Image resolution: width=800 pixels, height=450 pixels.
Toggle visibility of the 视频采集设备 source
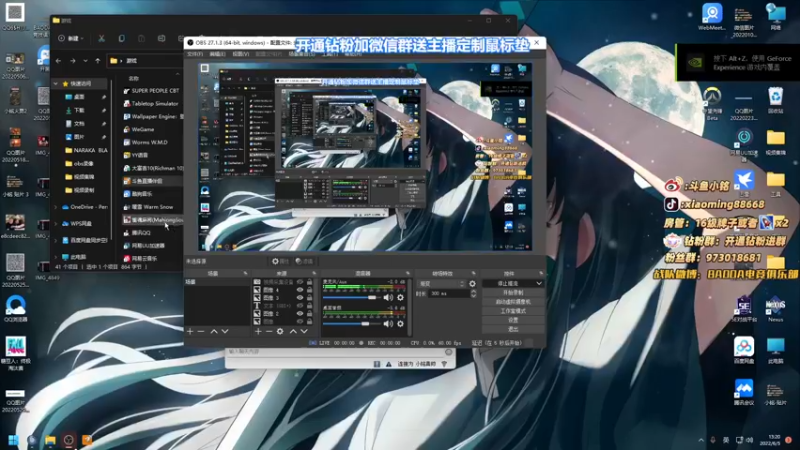(300, 282)
